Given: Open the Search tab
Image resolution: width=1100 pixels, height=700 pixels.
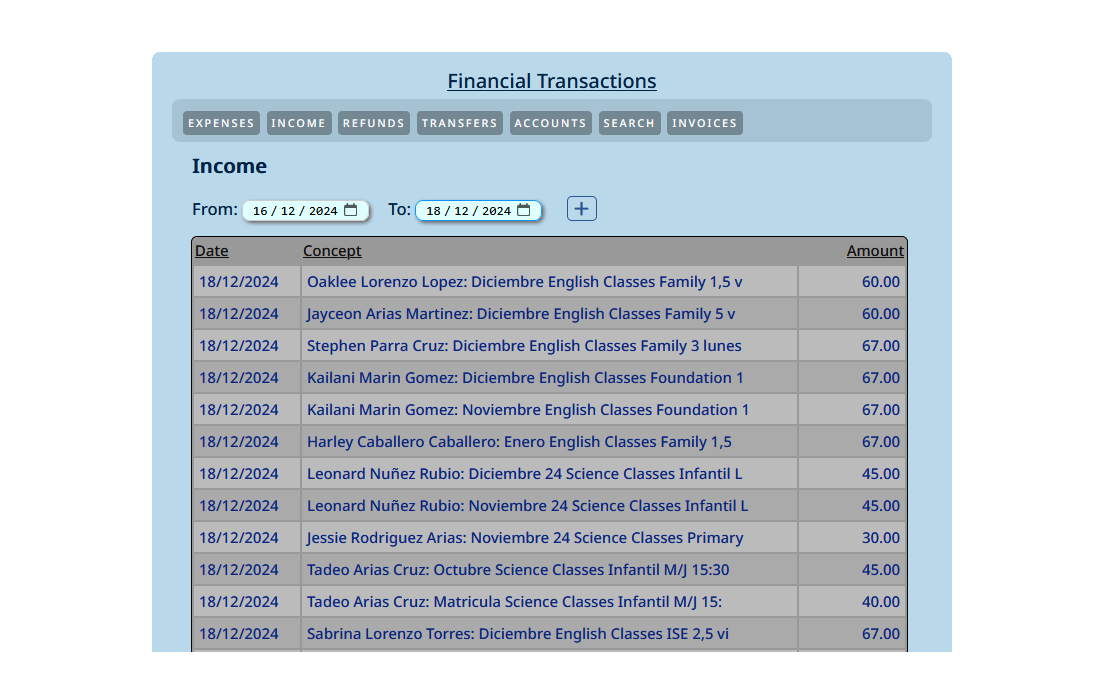Looking at the screenshot, I should click(x=629, y=123).
